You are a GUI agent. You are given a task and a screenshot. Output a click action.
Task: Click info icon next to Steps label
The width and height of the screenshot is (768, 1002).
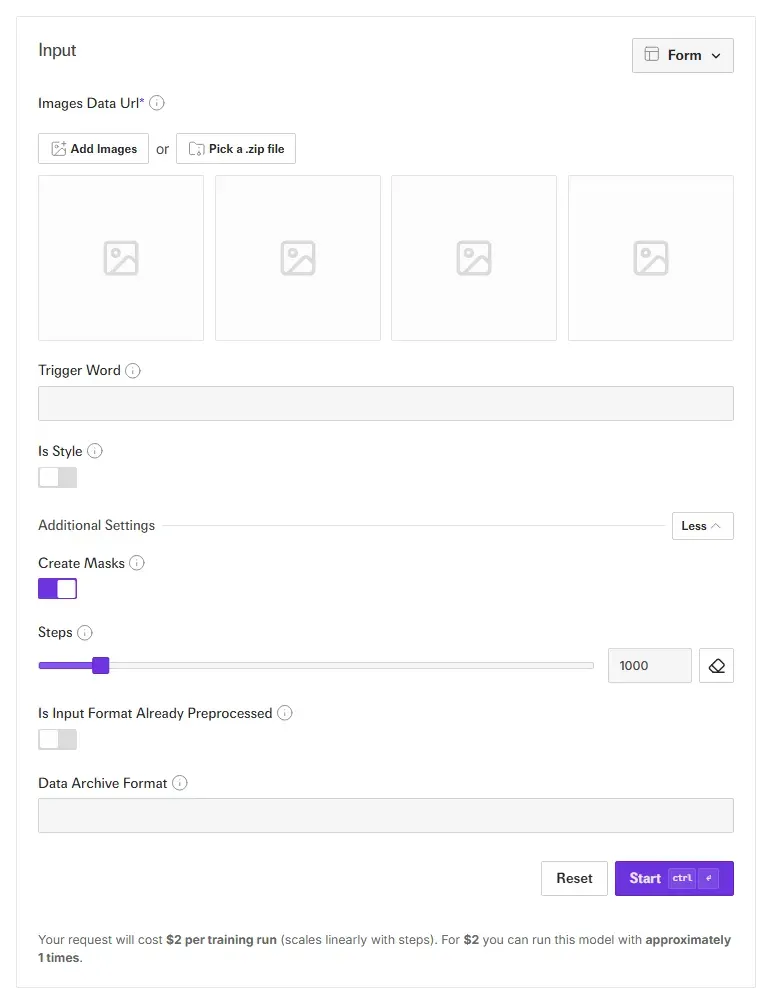(x=85, y=633)
